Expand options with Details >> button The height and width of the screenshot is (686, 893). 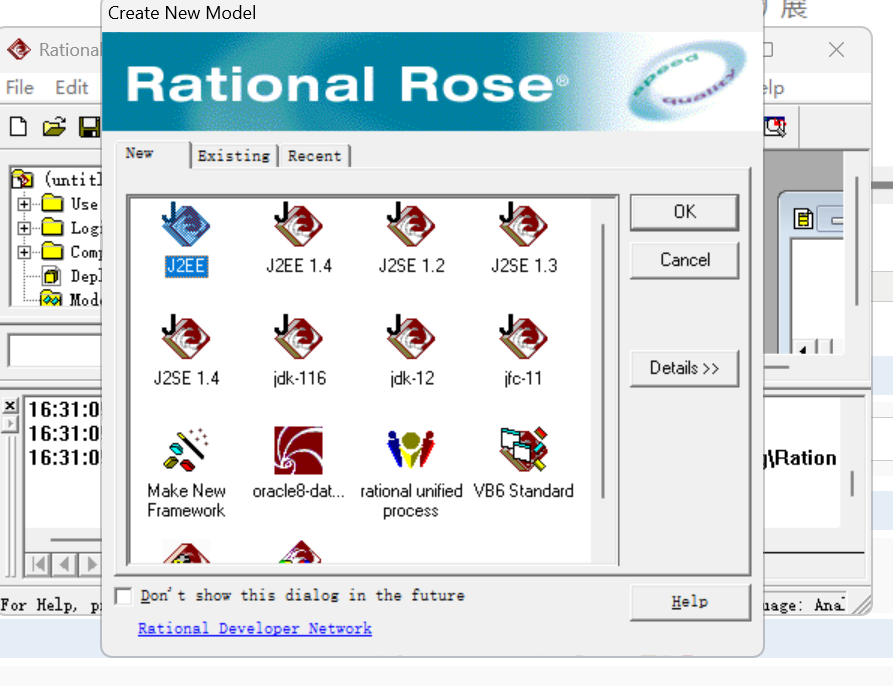tap(685, 368)
